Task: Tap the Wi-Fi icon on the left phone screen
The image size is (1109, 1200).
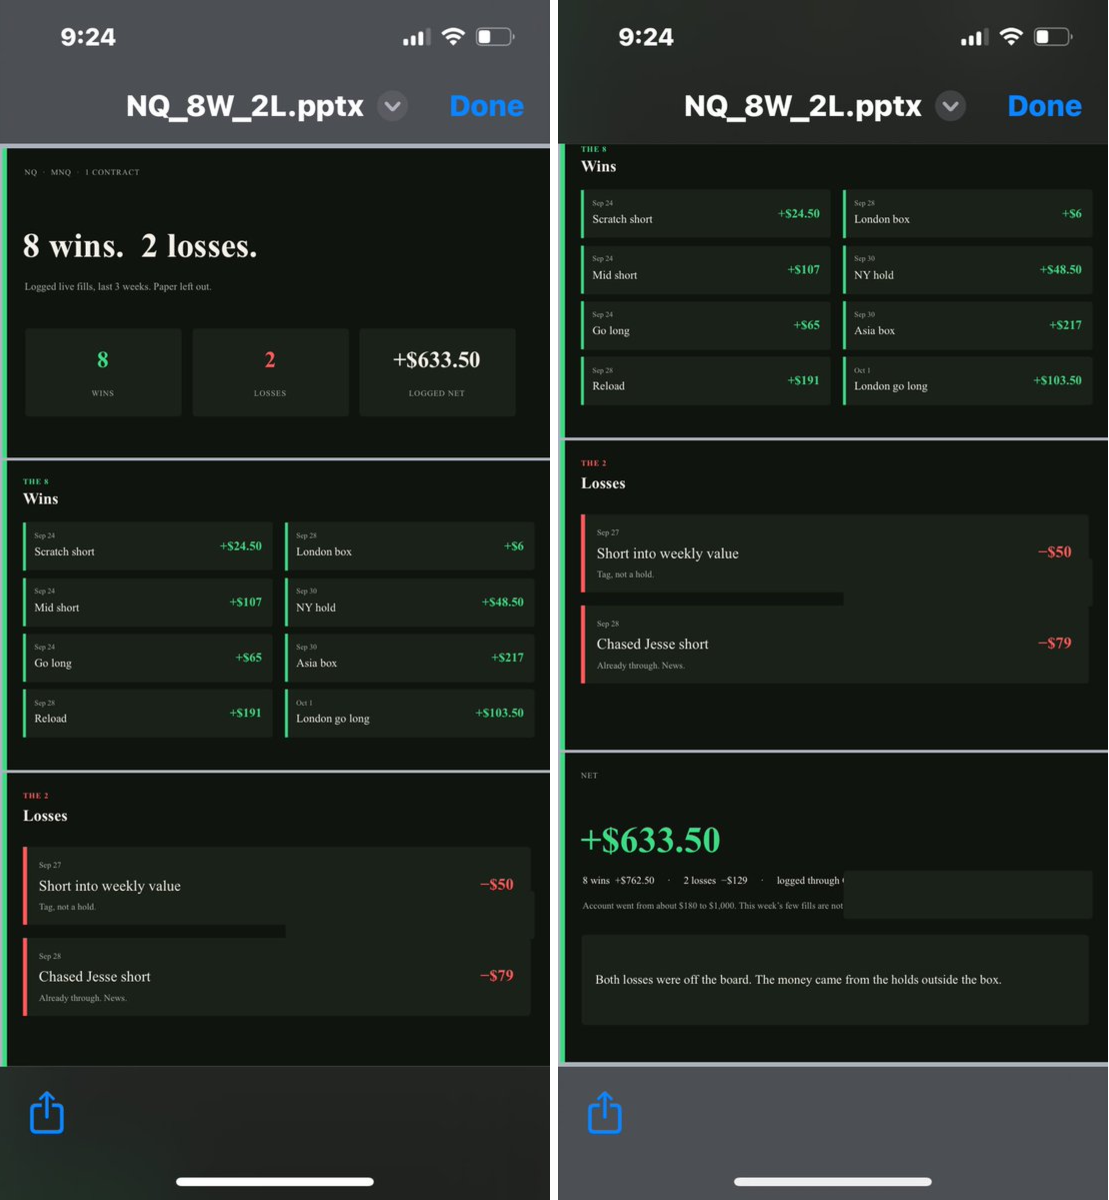Action: (x=454, y=37)
